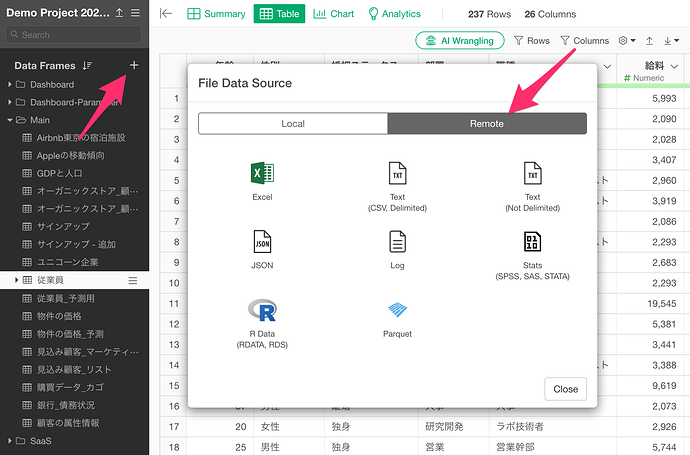Open the 従業員 data frame row menu icon
The width and height of the screenshot is (690, 455).
coord(132,280)
